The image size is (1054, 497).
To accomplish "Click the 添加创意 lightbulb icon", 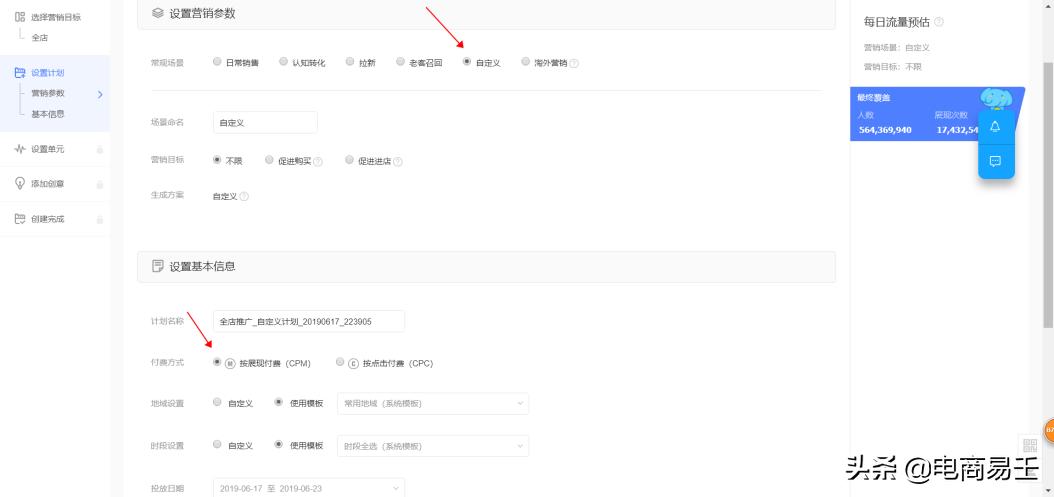I will click(x=19, y=183).
